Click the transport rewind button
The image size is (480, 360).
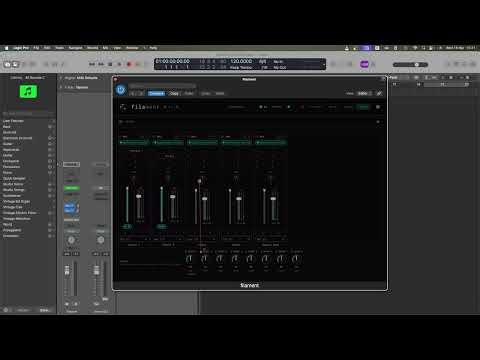(92, 64)
